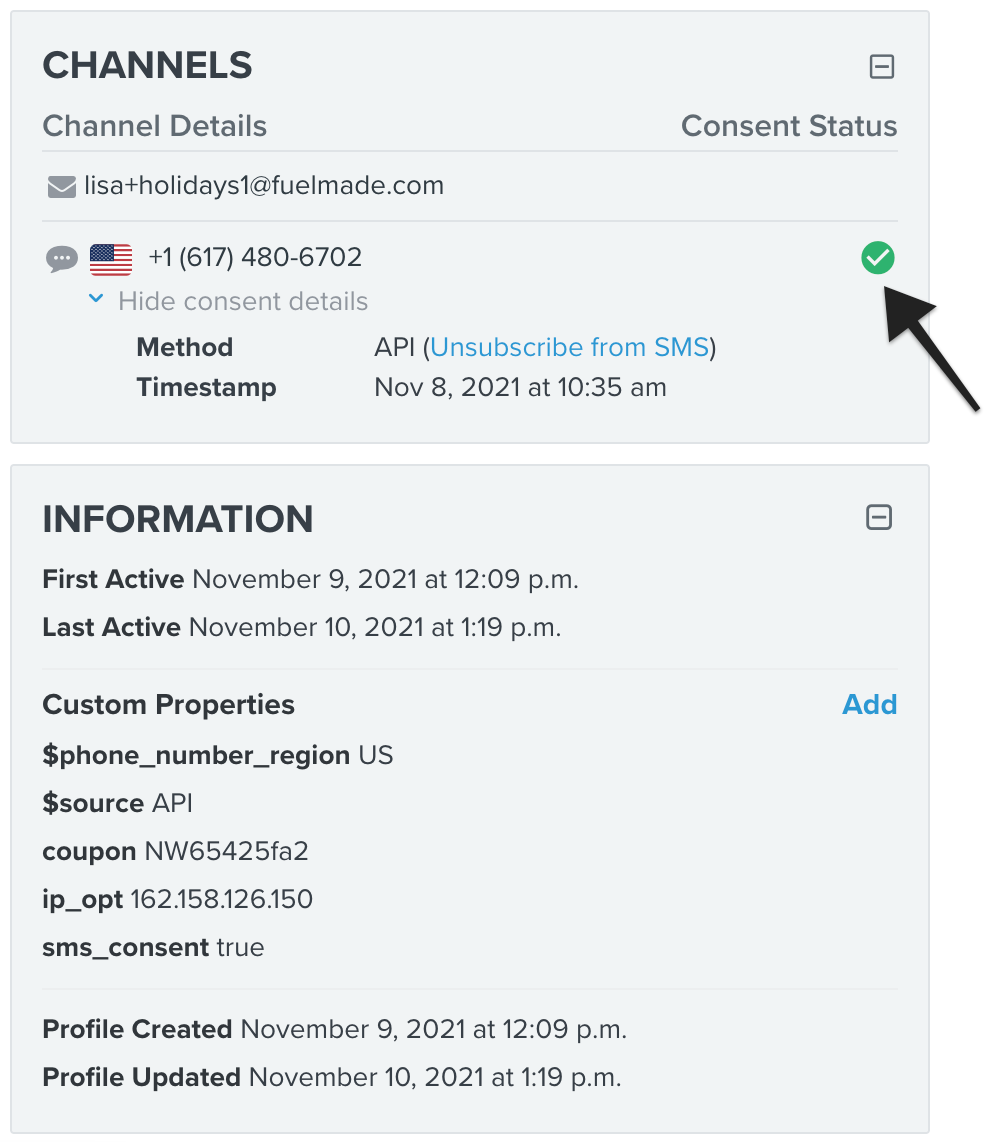
Task: Click the email envelope icon
Action: pos(62,187)
